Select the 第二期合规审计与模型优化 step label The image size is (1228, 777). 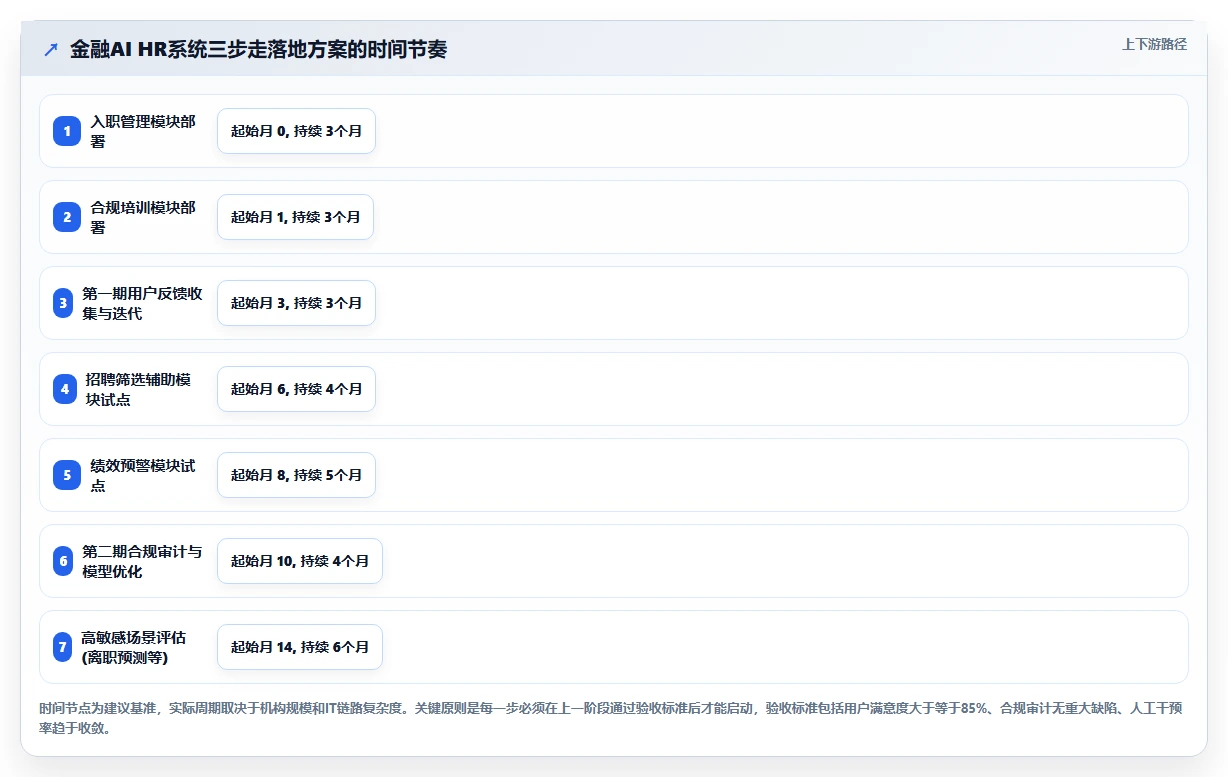[143, 561]
